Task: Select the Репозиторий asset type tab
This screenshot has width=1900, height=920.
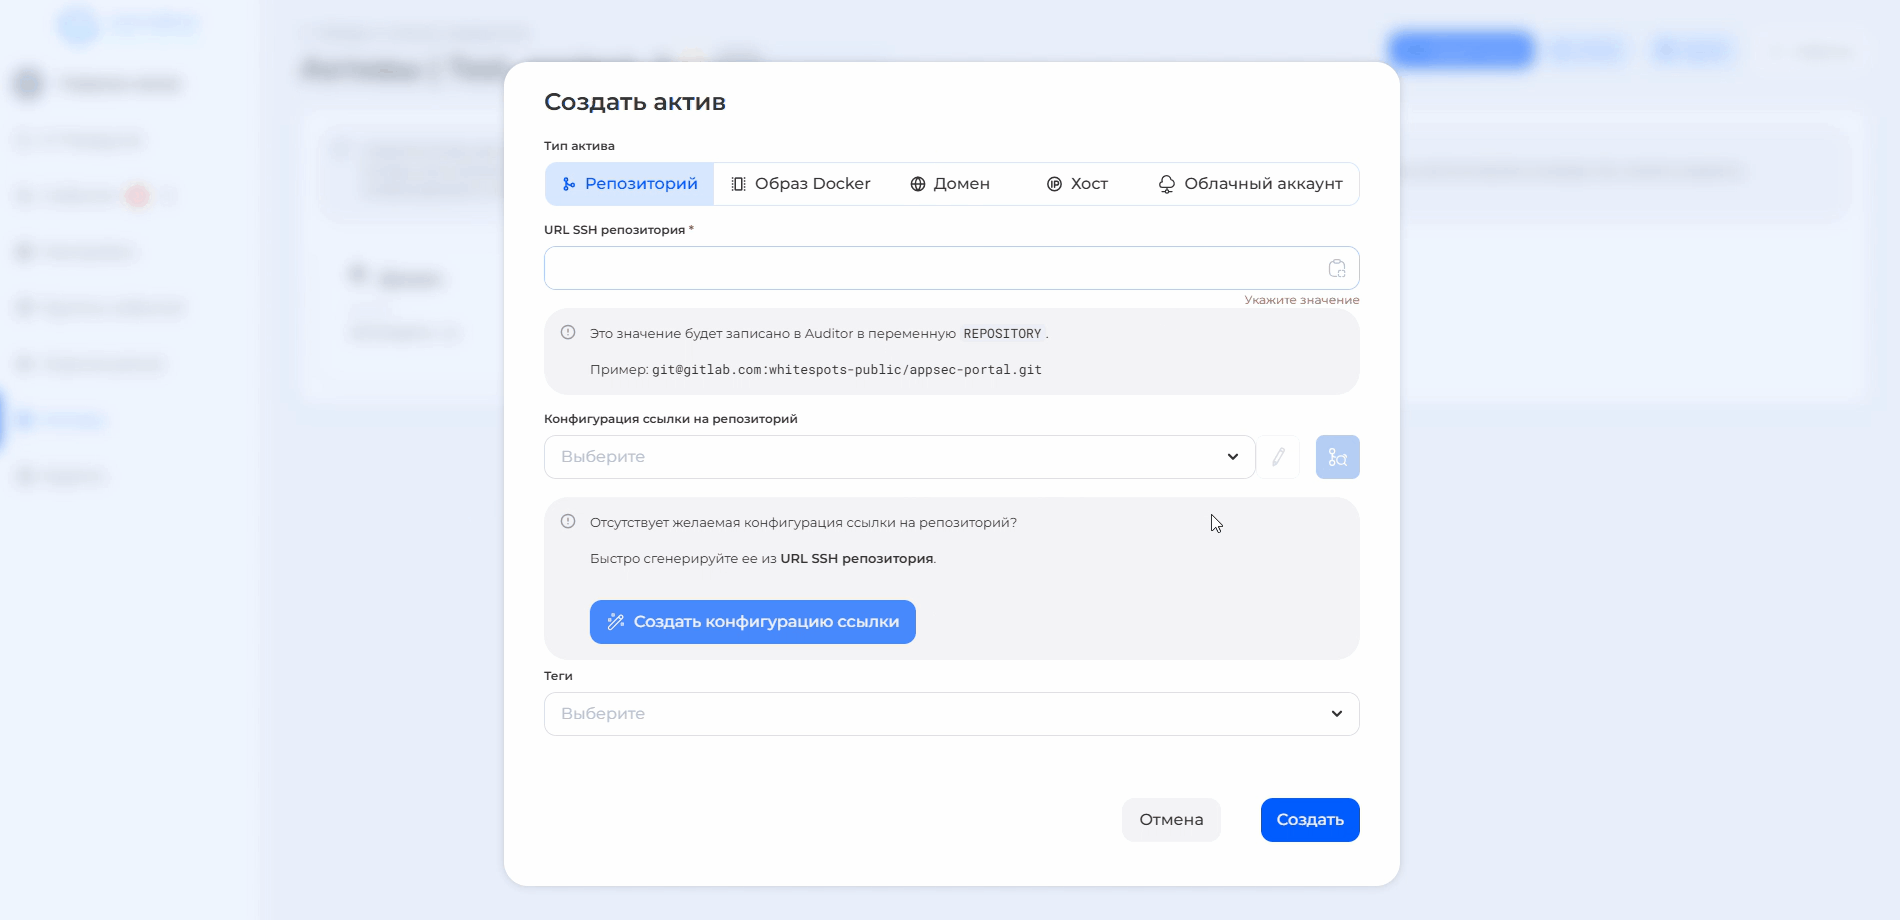Action: point(630,184)
